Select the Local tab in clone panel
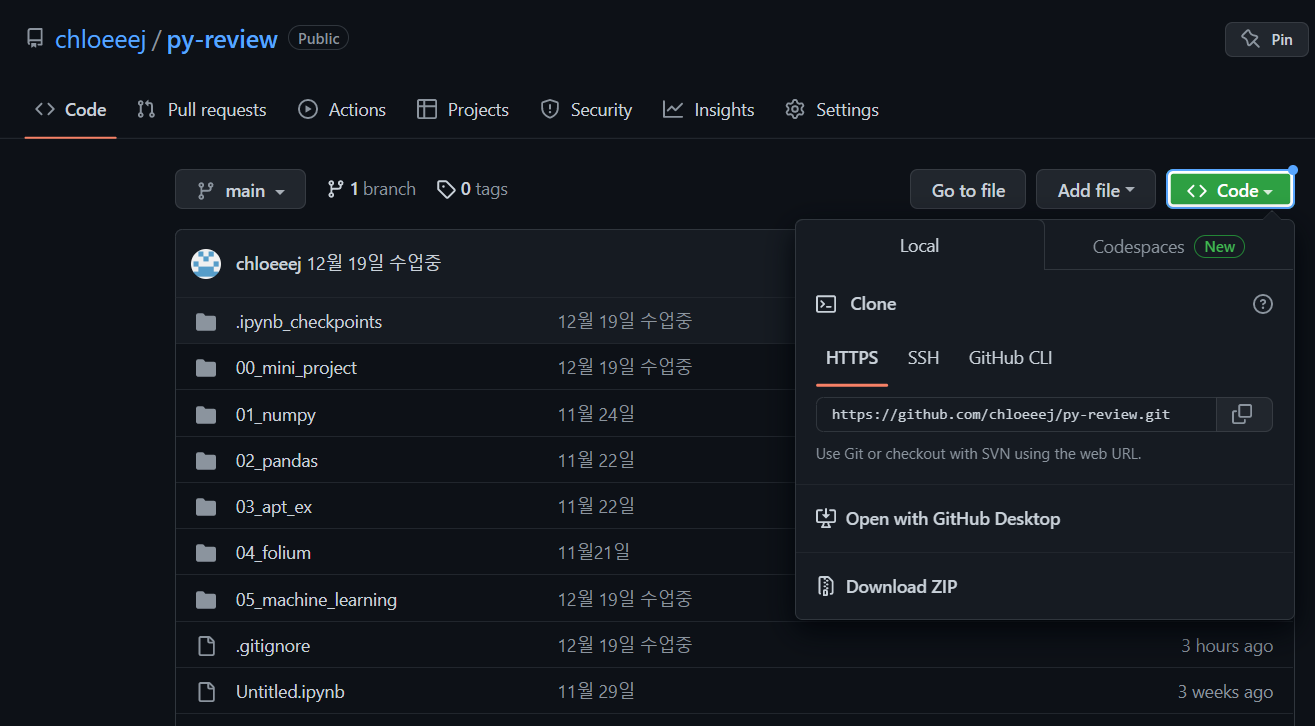The image size is (1315, 726). click(x=920, y=246)
